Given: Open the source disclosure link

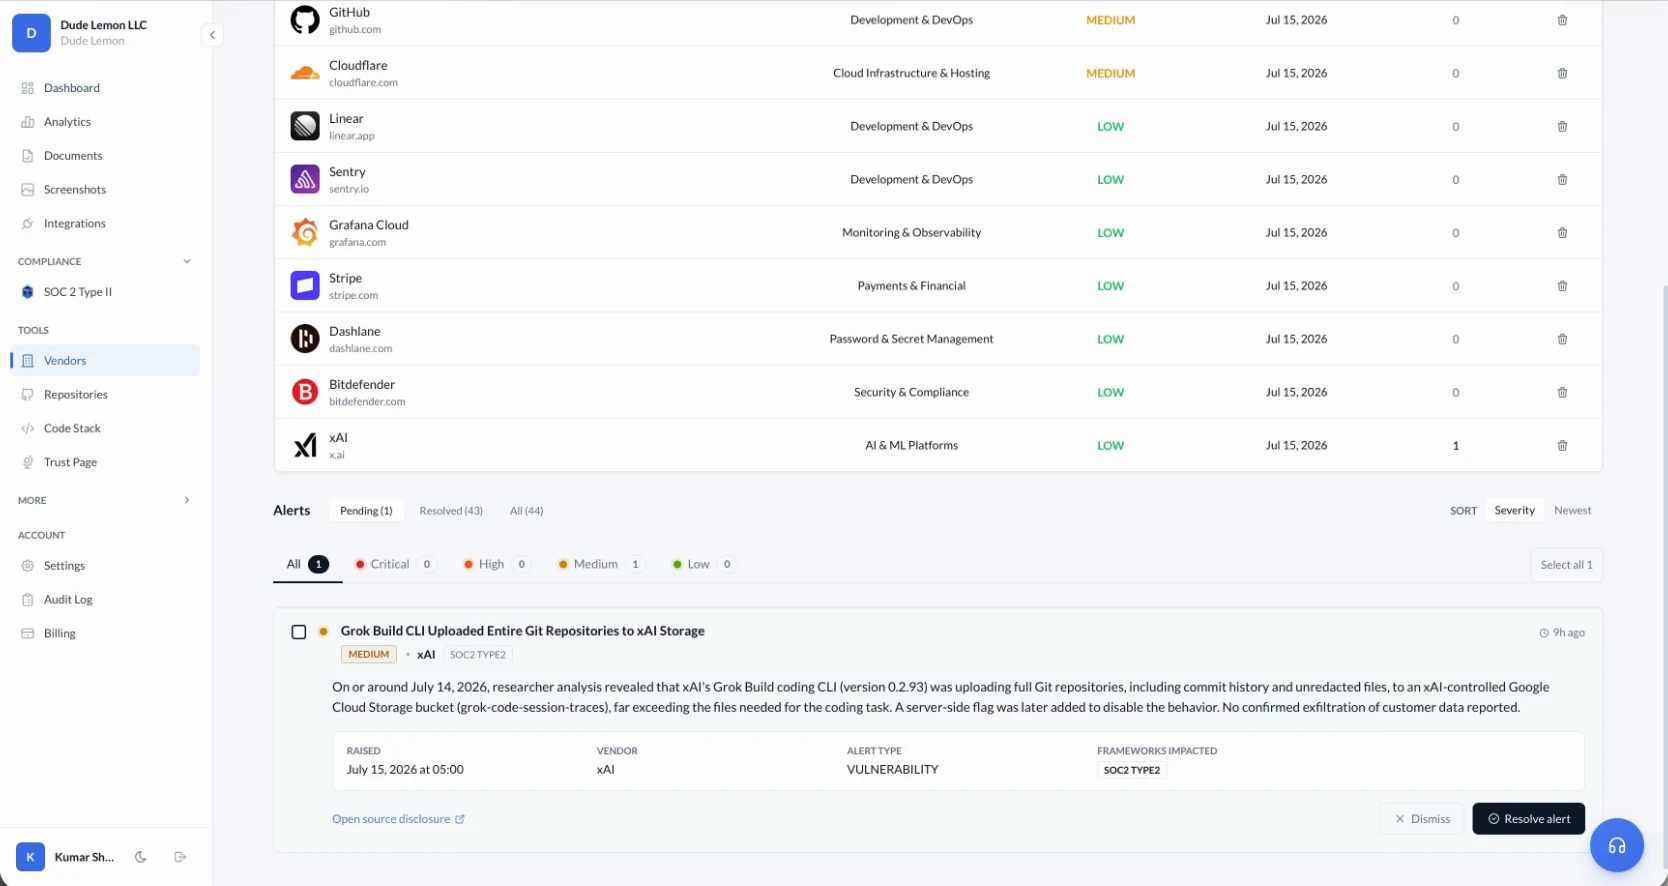Looking at the screenshot, I should pos(398,819).
